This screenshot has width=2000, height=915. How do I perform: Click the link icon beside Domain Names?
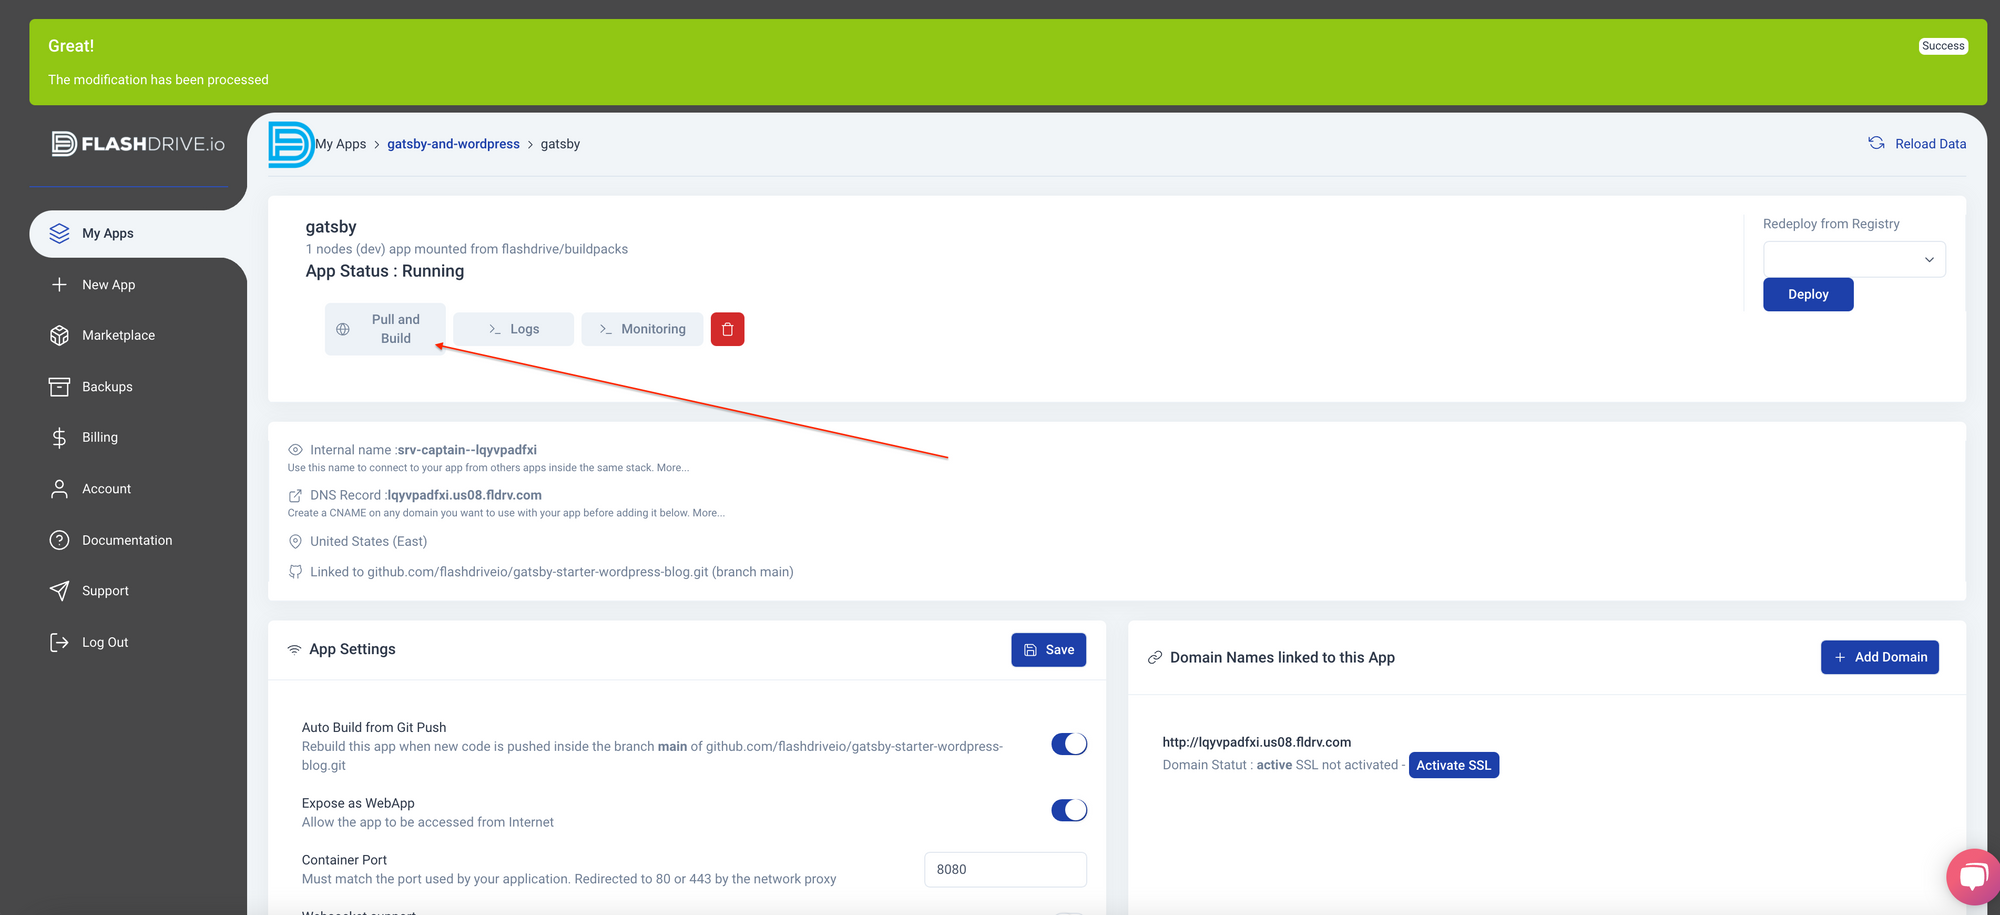pos(1155,657)
